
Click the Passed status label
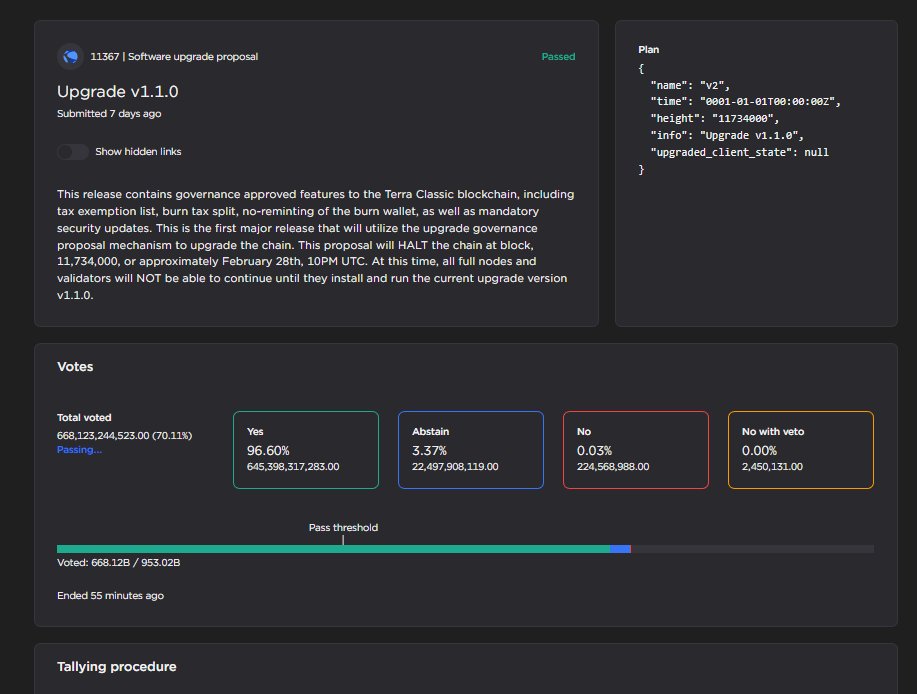[x=558, y=57]
